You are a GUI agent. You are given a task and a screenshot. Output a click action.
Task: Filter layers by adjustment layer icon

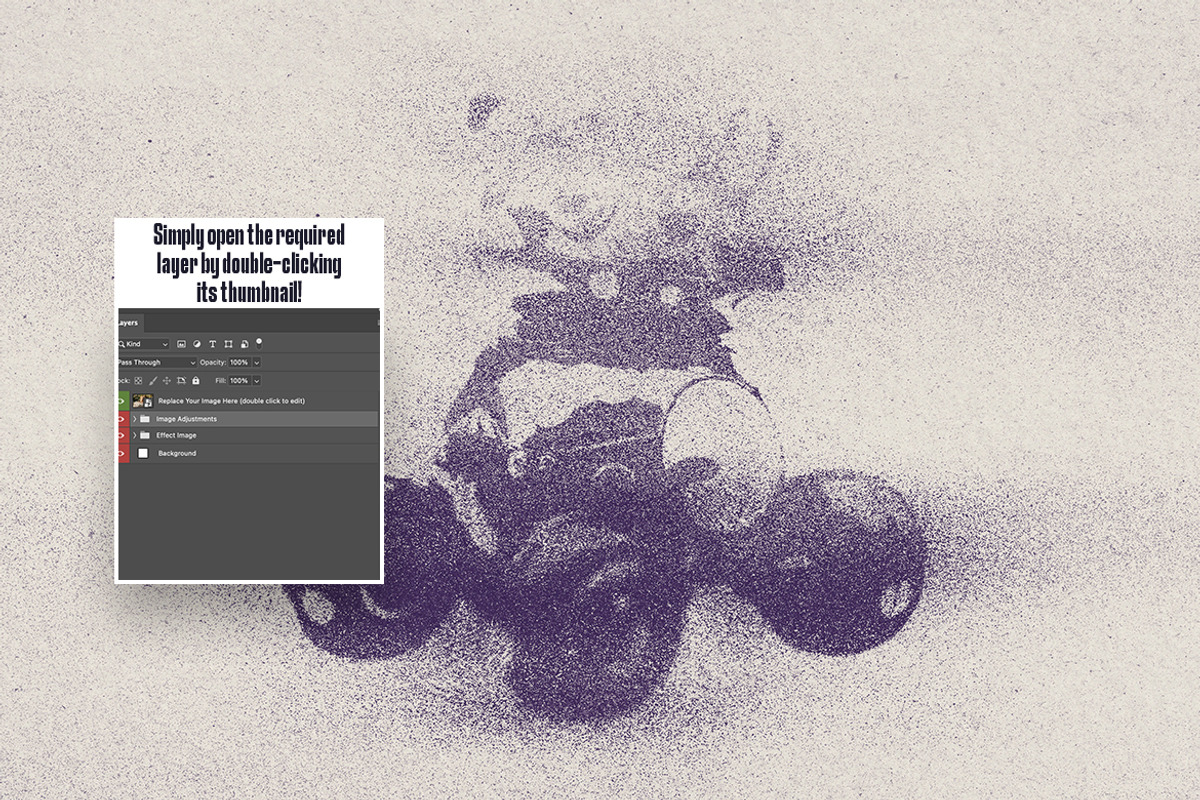point(197,344)
